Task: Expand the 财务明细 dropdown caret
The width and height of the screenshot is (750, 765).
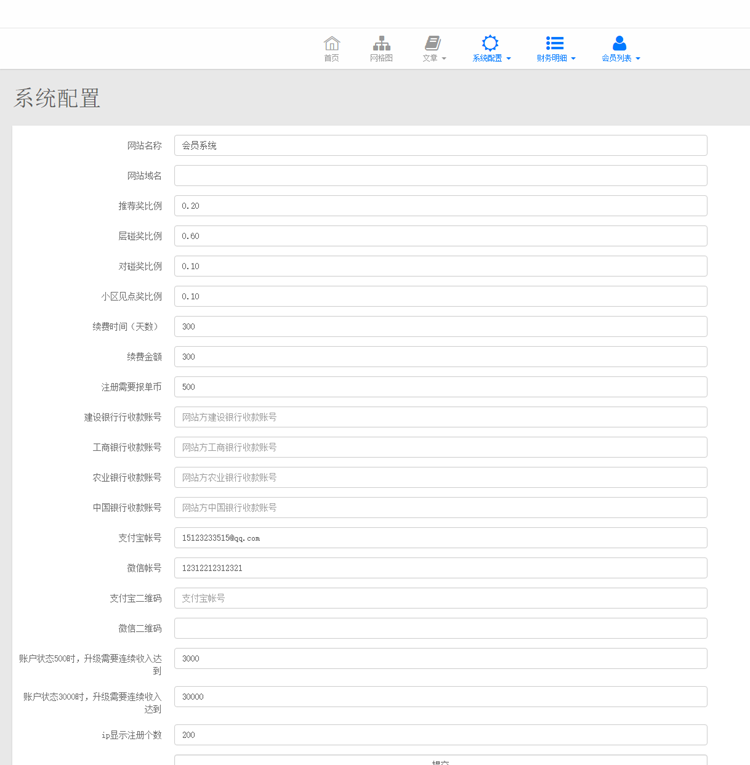Action: pyautogui.click(x=573, y=59)
